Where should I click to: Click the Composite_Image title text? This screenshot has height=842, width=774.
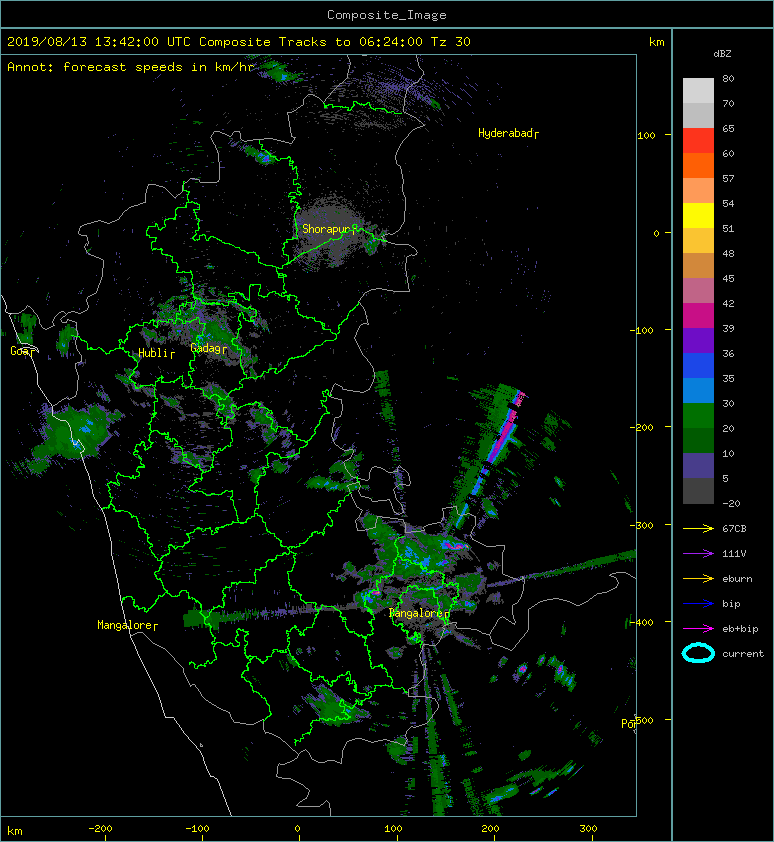pyautogui.click(x=387, y=15)
